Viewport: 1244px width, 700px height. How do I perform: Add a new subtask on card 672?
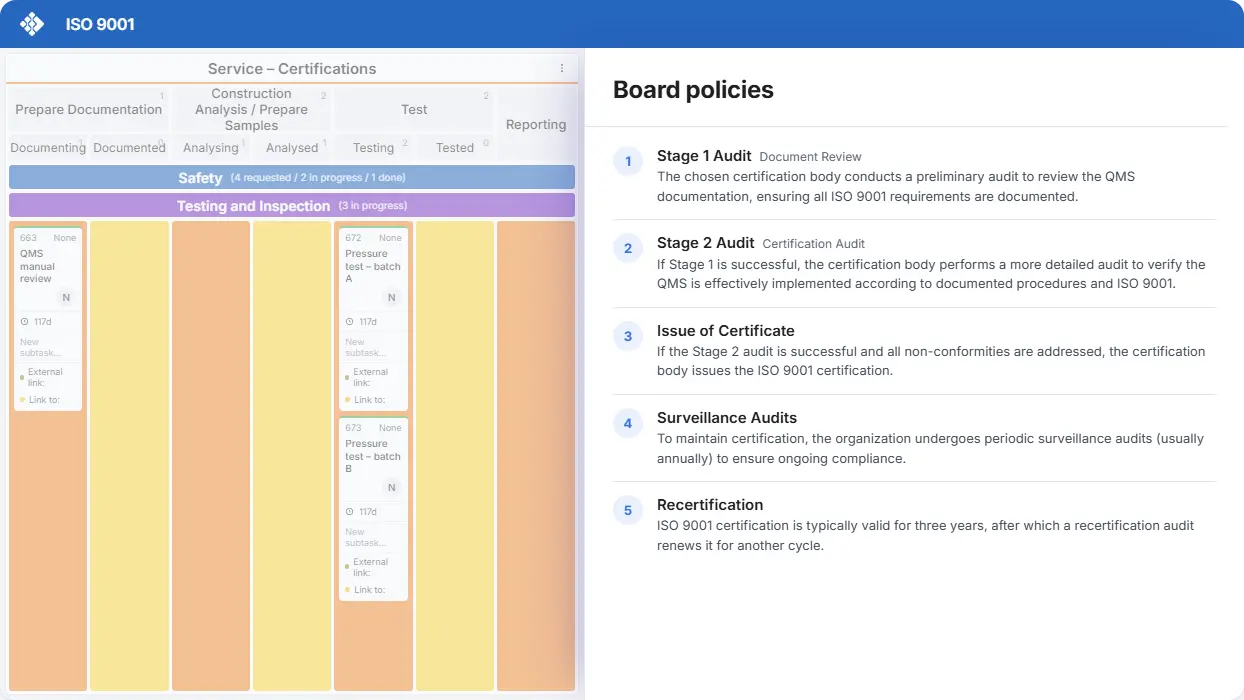click(365, 347)
